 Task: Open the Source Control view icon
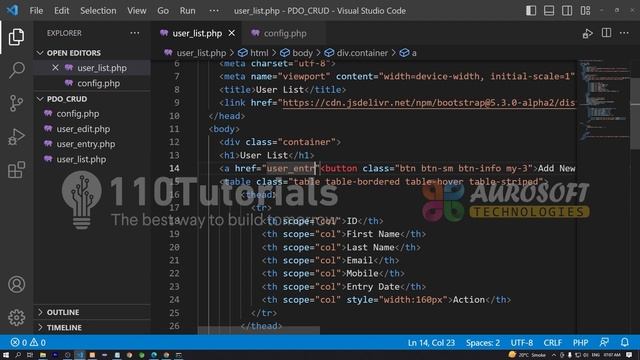coord(16,103)
